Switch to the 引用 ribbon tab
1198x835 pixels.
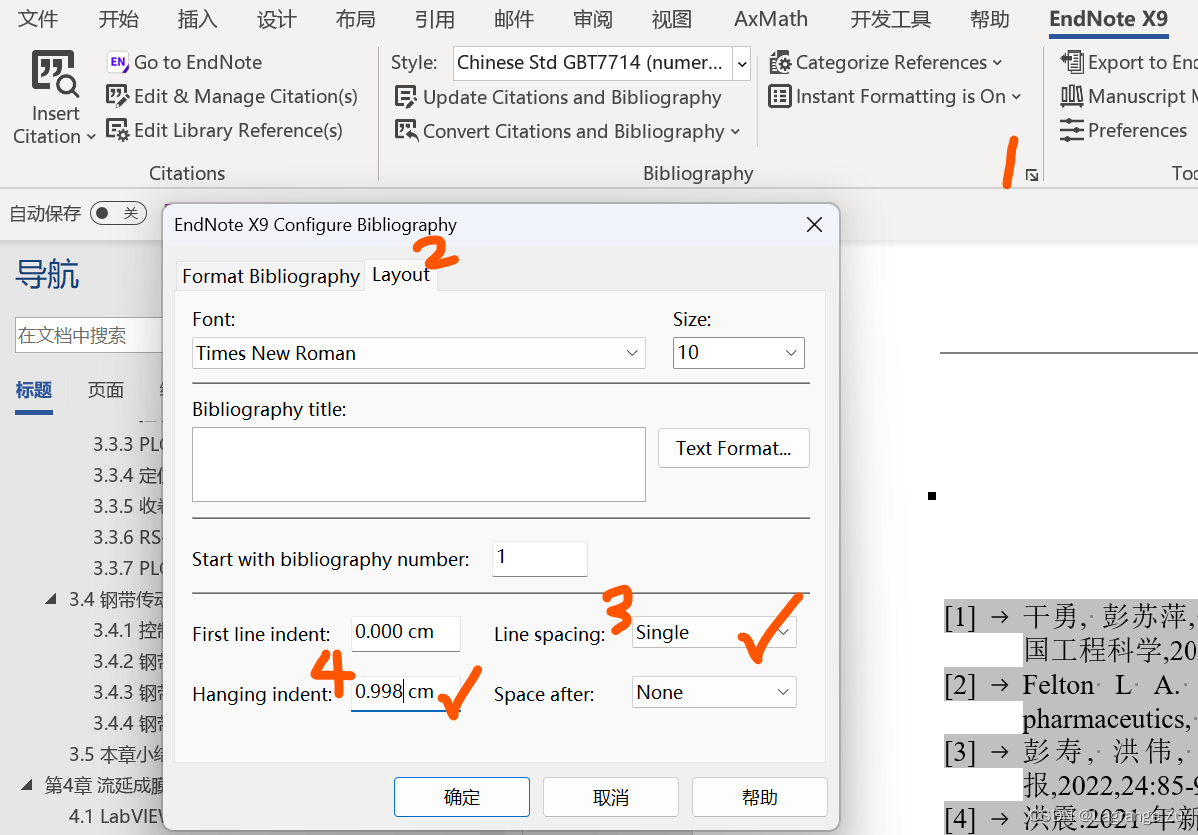click(x=435, y=18)
